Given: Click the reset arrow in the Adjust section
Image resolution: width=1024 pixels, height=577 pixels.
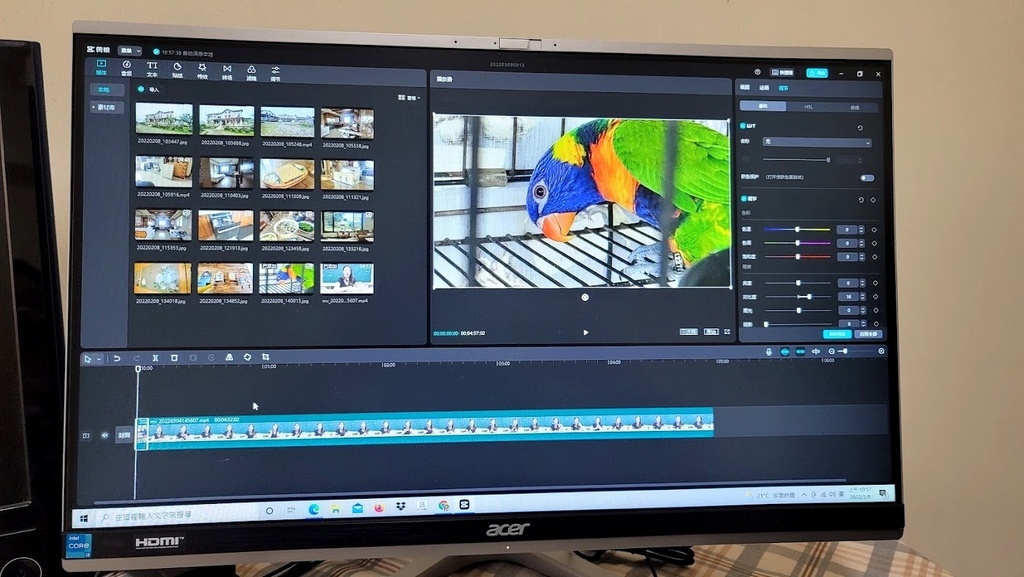Looking at the screenshot, I should click(x=861, y=200).
